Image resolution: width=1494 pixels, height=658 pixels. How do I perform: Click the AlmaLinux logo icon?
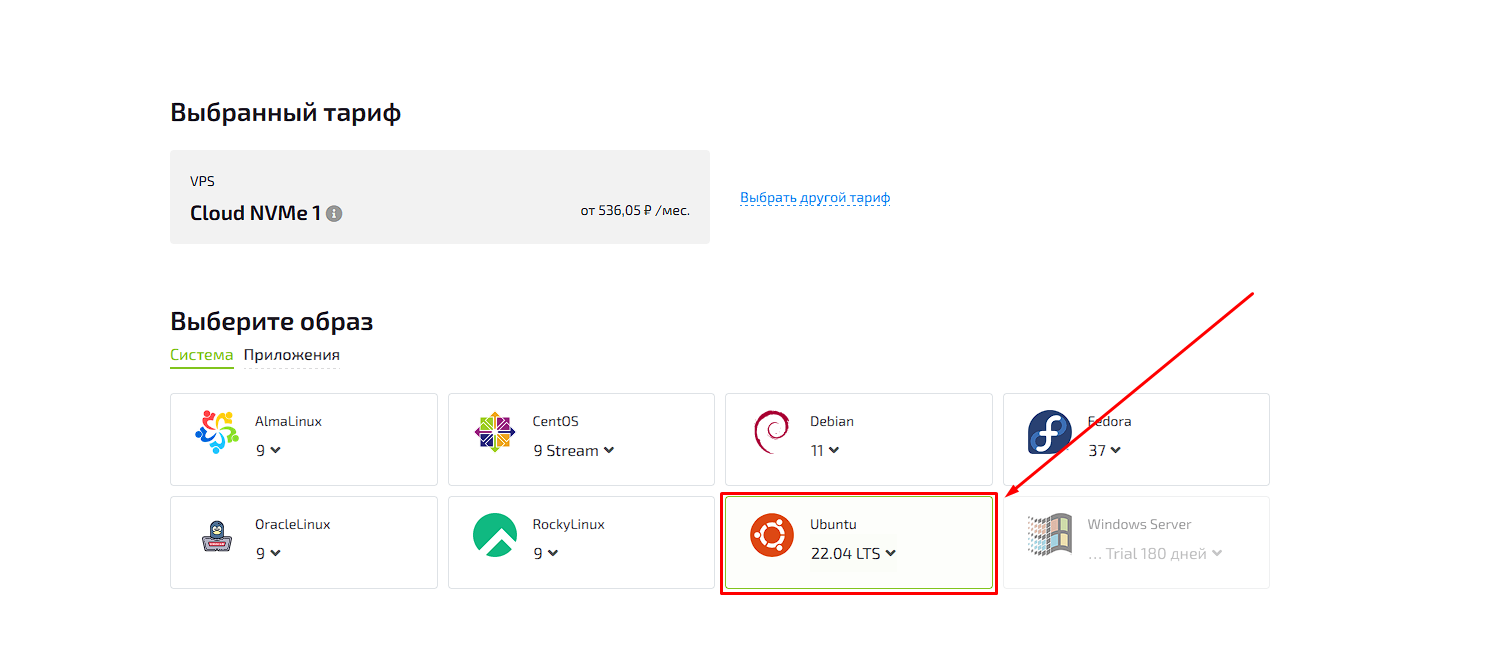[217, 432]
